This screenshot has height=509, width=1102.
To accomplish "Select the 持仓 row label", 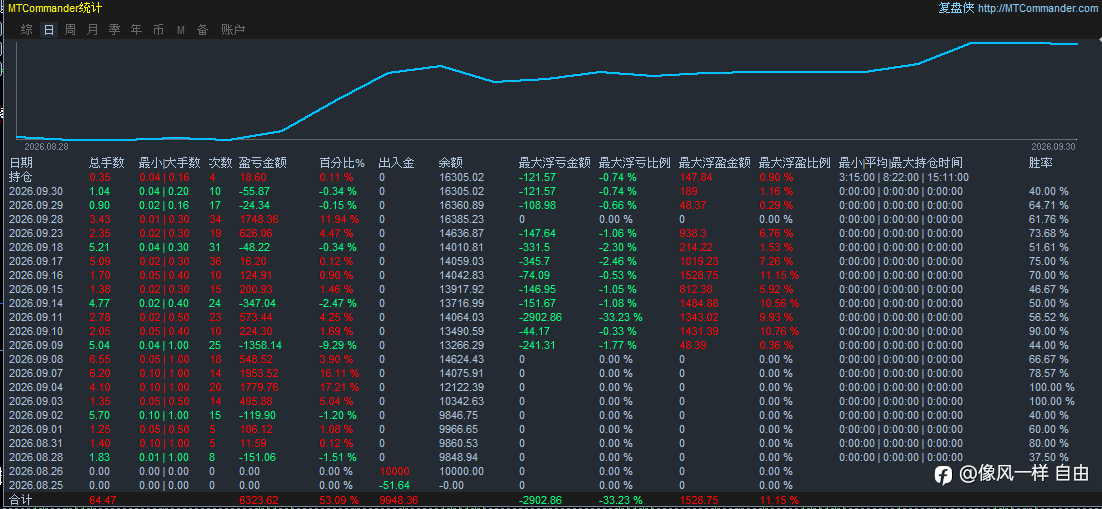I will coord(20,177).
